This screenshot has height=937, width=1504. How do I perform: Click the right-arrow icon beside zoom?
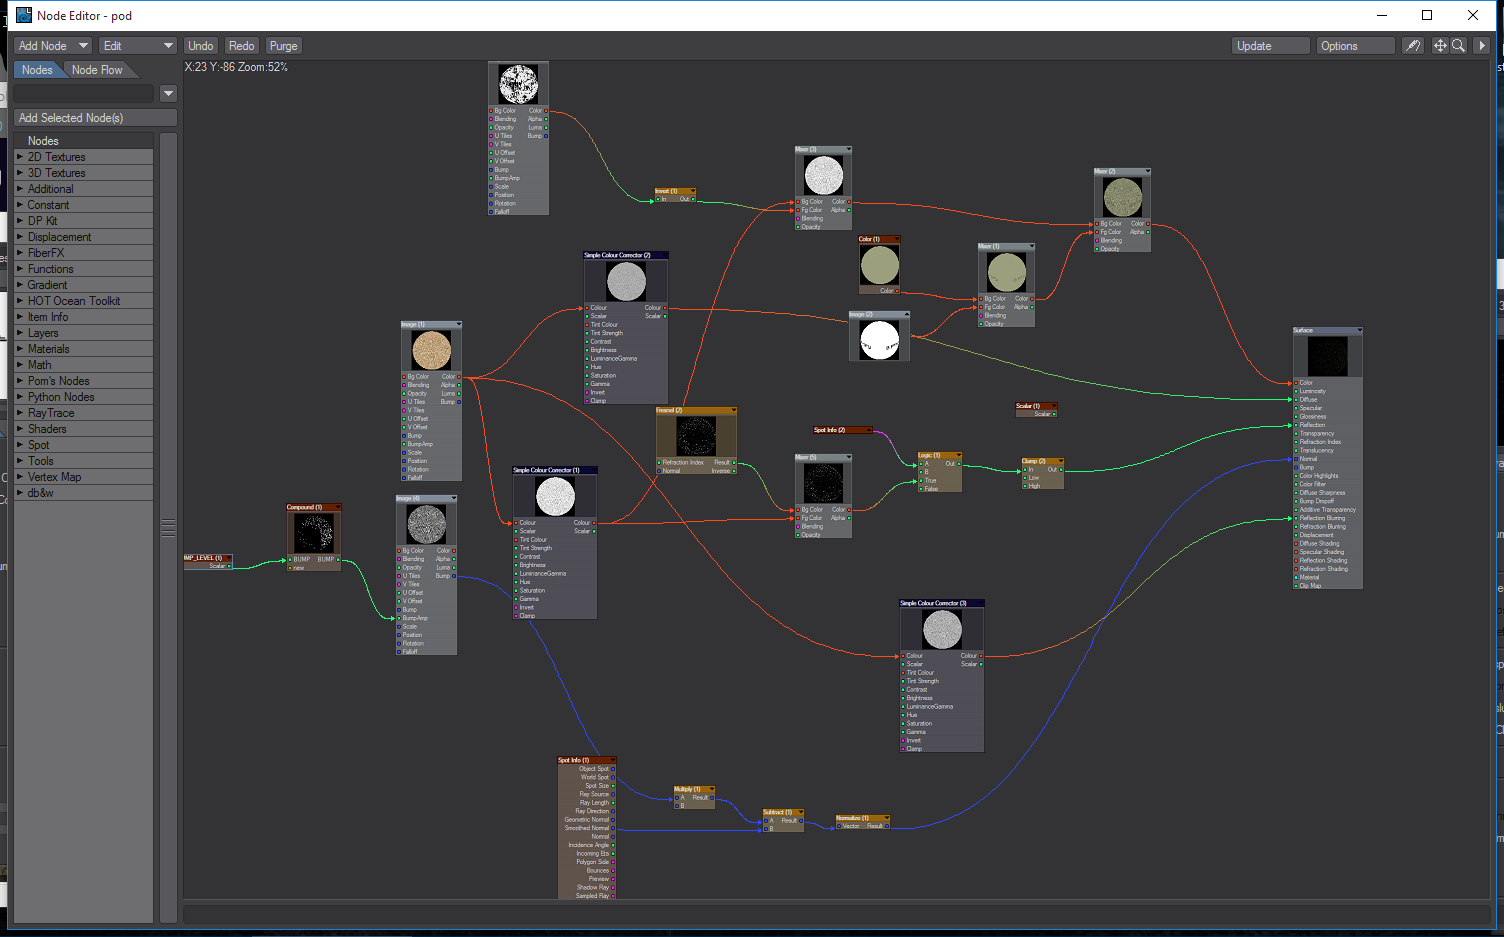[1482, 46]
